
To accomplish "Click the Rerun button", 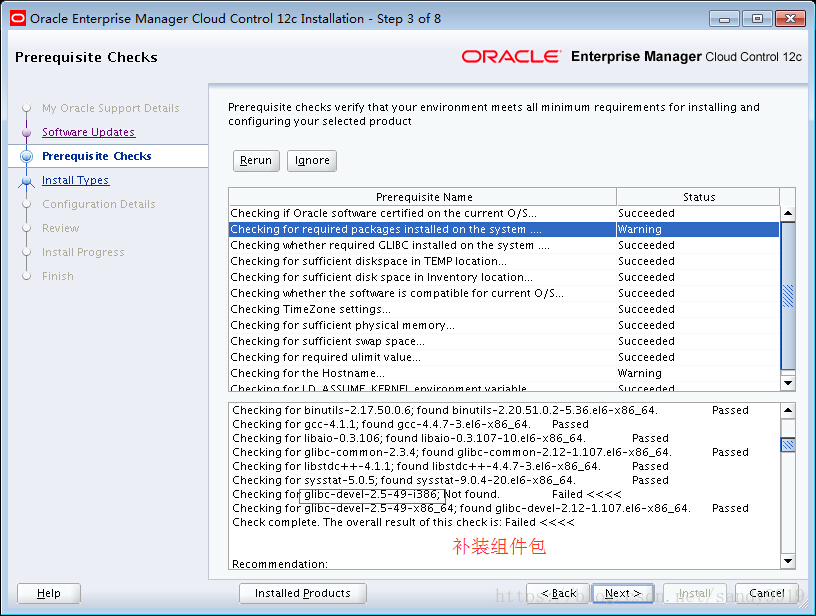I will pyautogui.click(x=256, y=160).
